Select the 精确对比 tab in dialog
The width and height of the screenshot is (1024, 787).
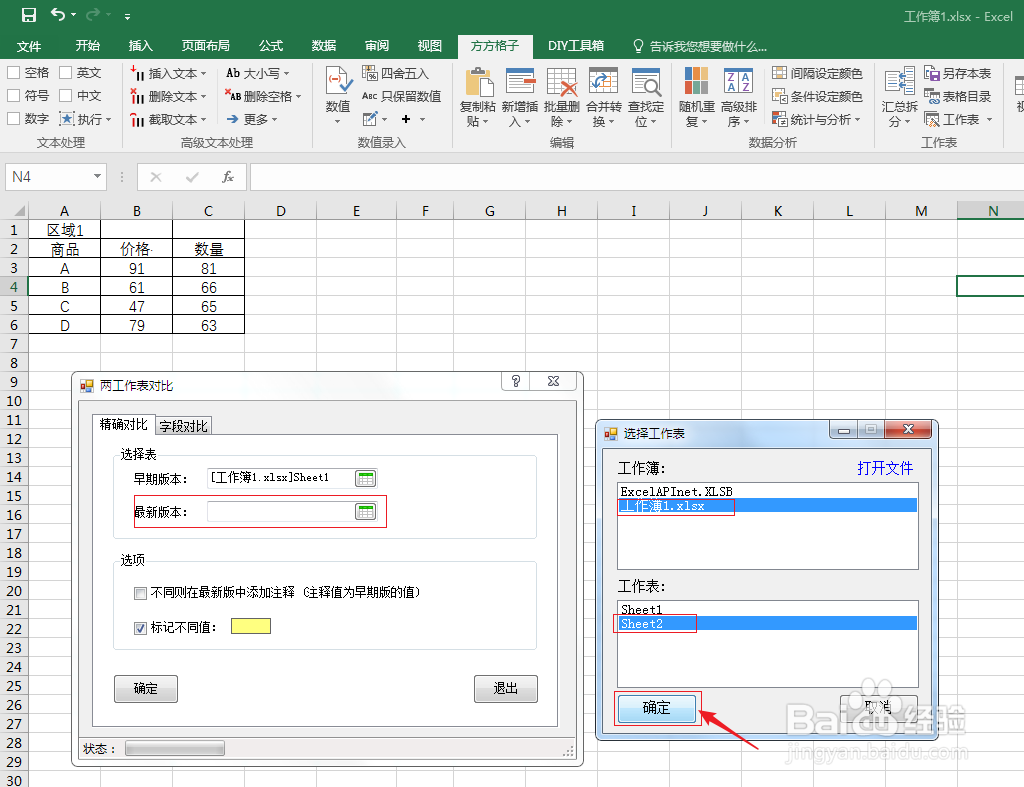tap(123, 425)
